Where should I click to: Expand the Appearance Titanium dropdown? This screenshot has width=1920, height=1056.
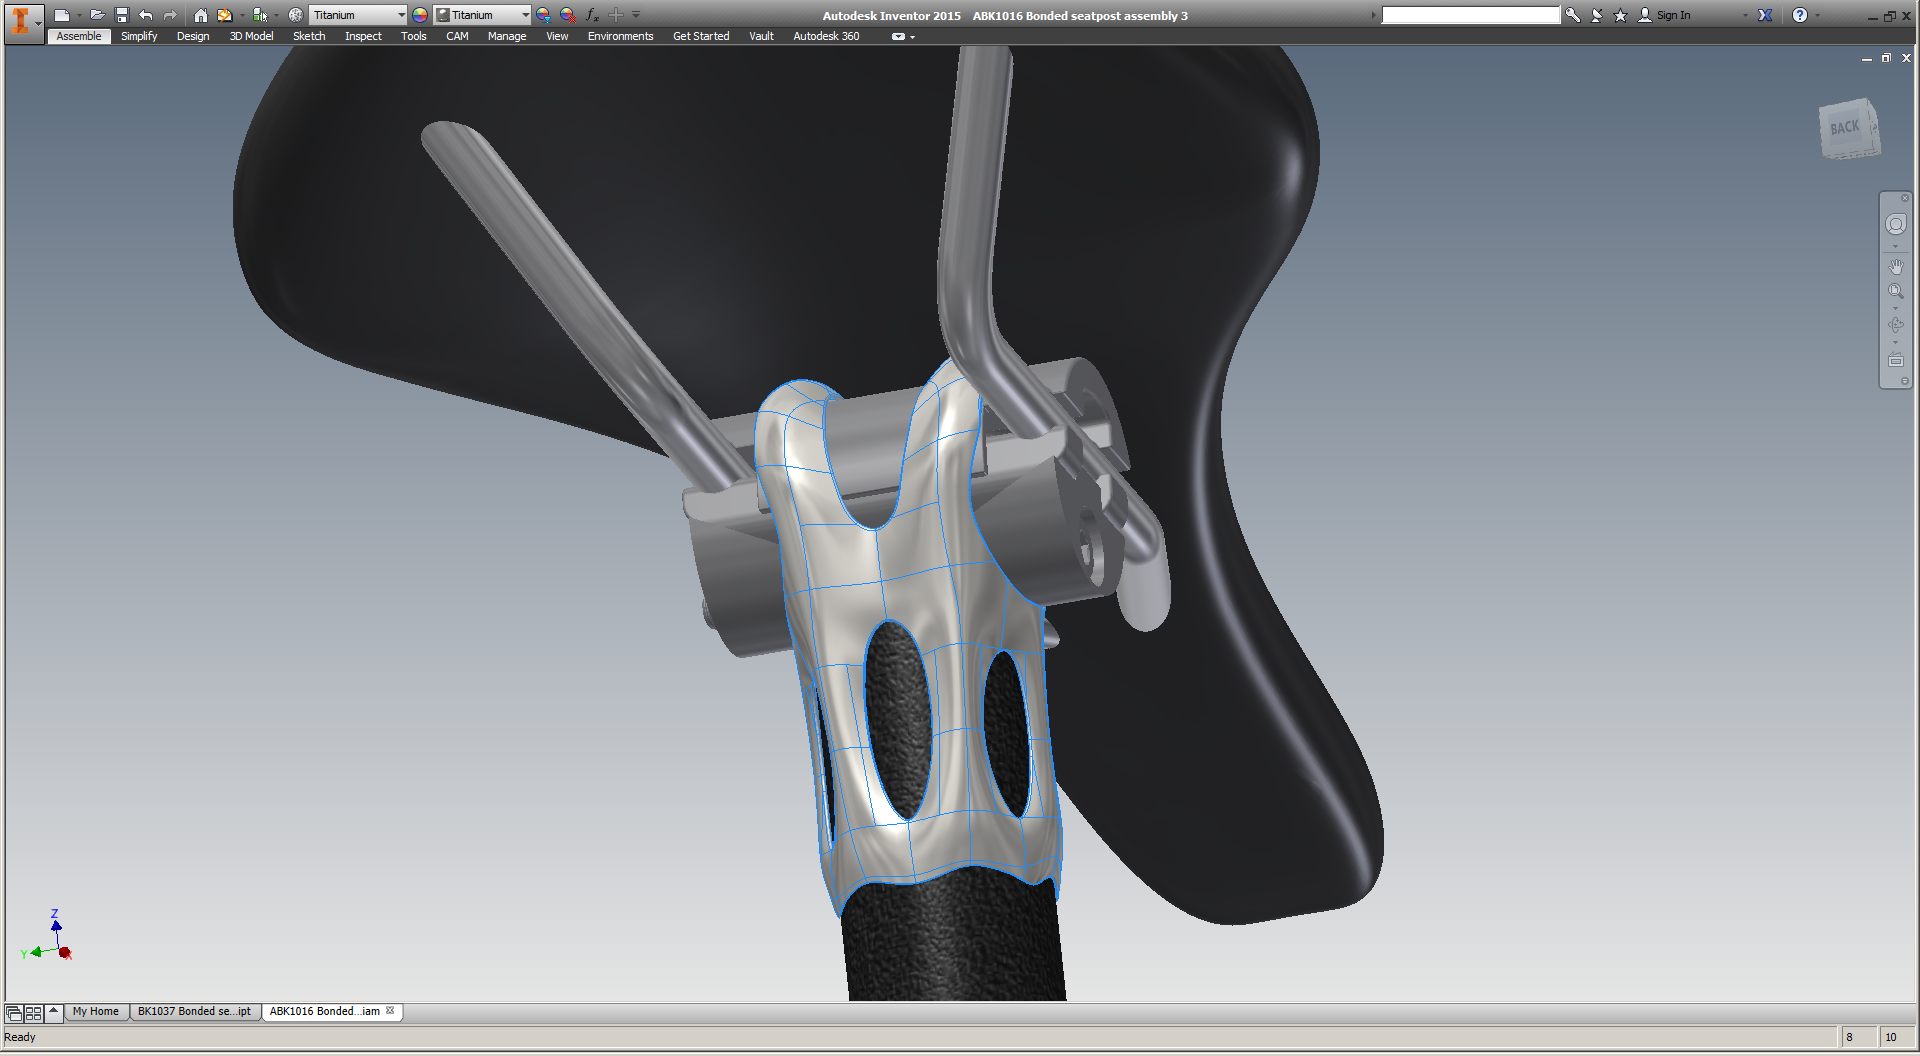tap(526, 15)
